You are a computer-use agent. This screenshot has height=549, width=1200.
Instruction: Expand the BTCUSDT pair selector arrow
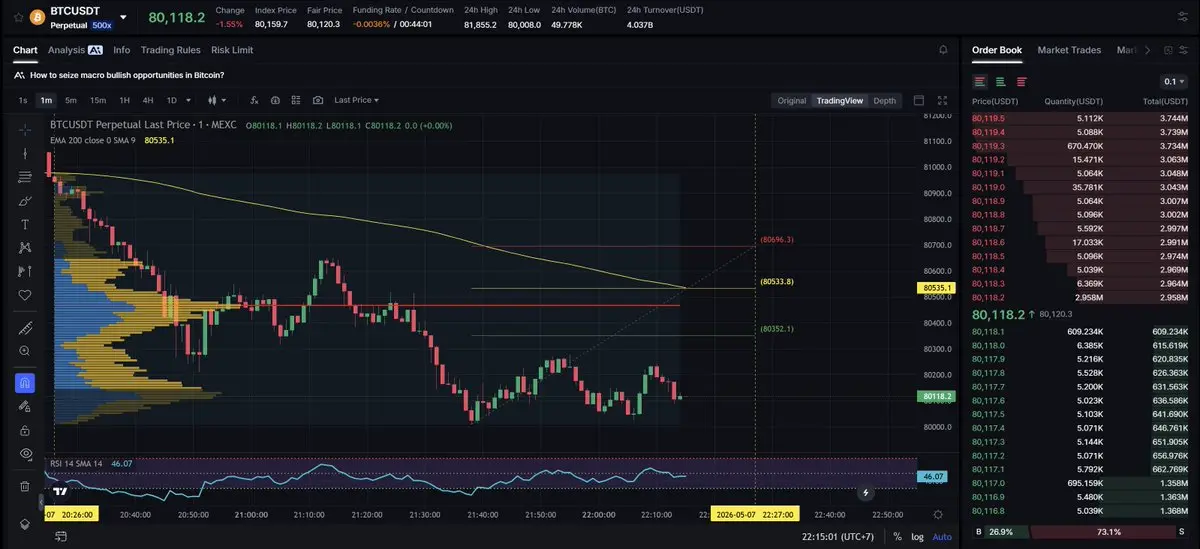tap(123, 18)
